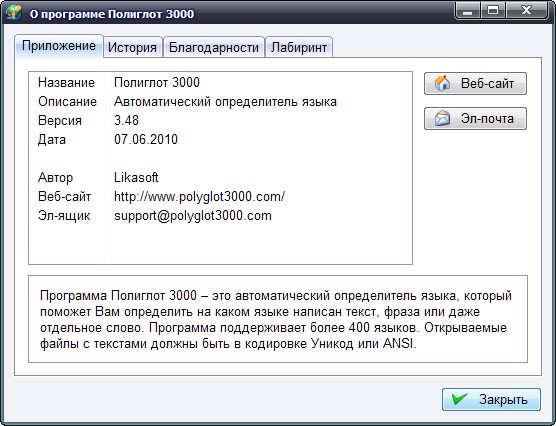Click text Автоматический определитель языка
The height and width of the screenshot is (426, 556).
(225, 102)
